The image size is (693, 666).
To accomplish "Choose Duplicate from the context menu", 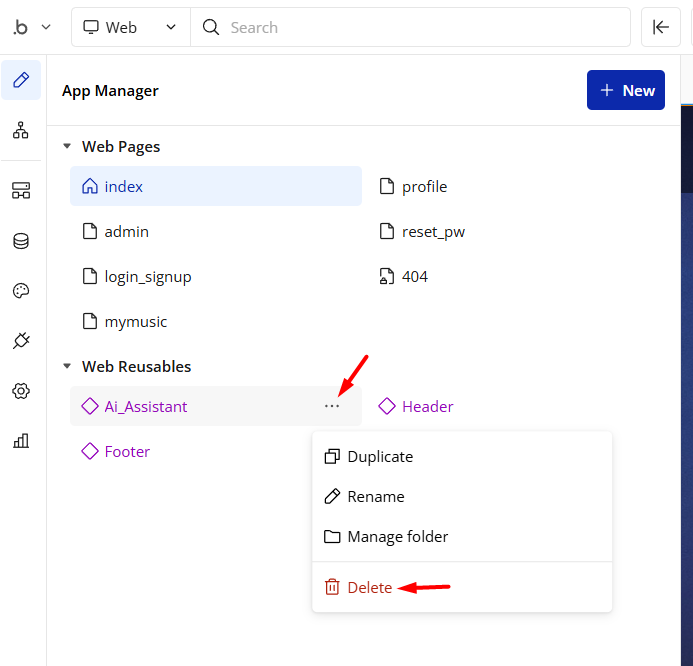I will point(379,457).
